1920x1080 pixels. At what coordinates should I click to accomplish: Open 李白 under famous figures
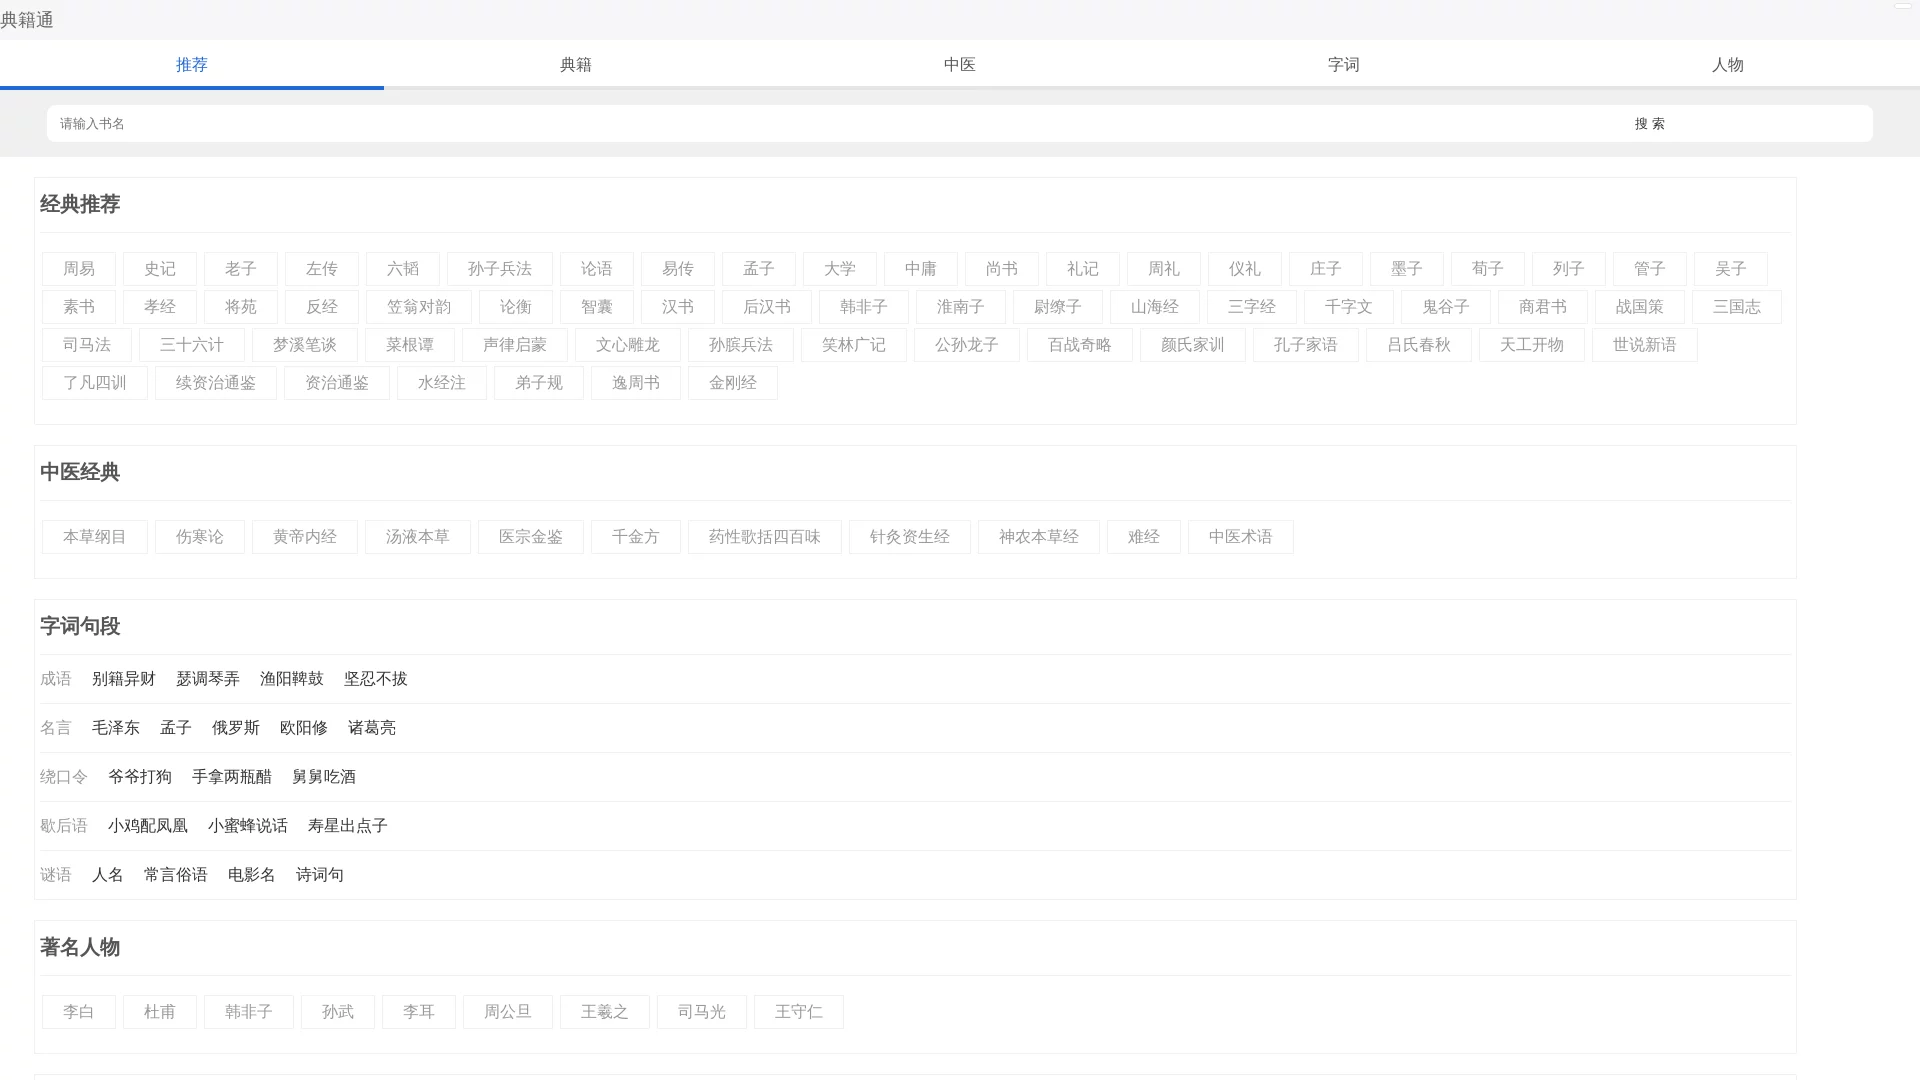79,1012
